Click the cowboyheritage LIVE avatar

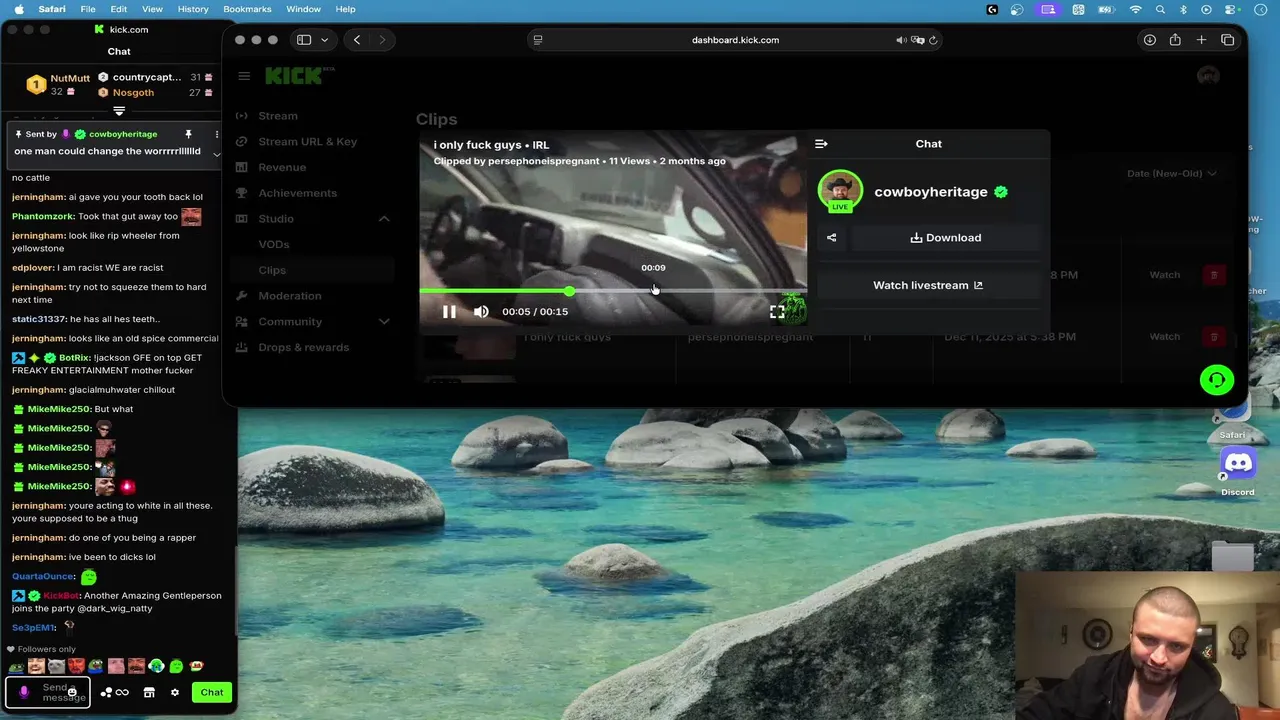840,192
